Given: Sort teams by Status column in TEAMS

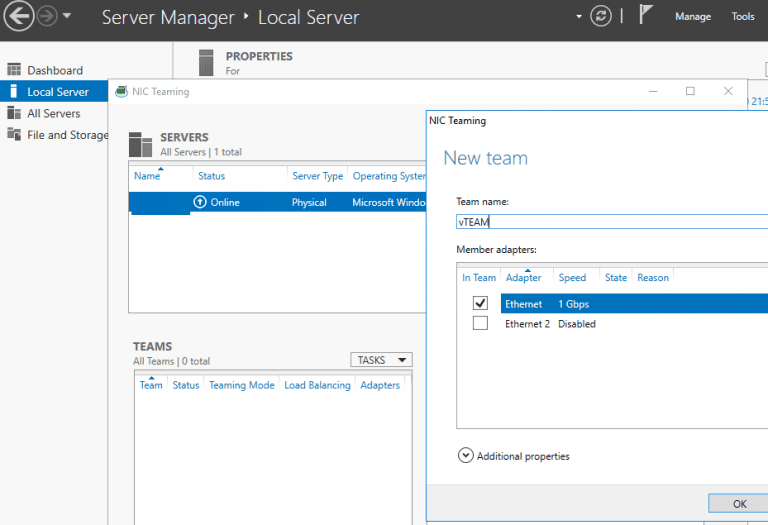Looking at the screenshot, I should point(186,385).
